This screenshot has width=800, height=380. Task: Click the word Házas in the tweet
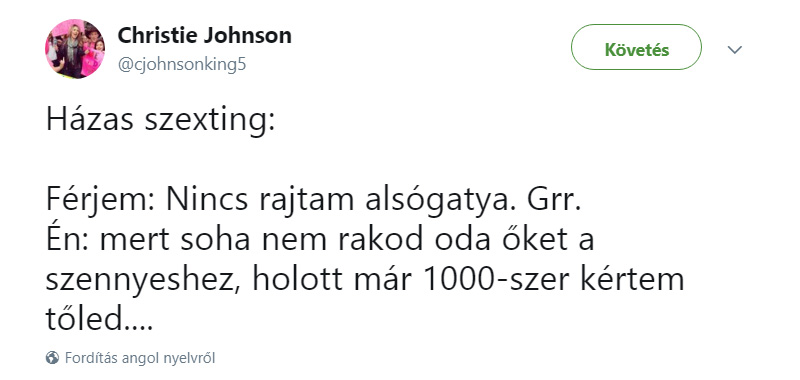[90, 121]
